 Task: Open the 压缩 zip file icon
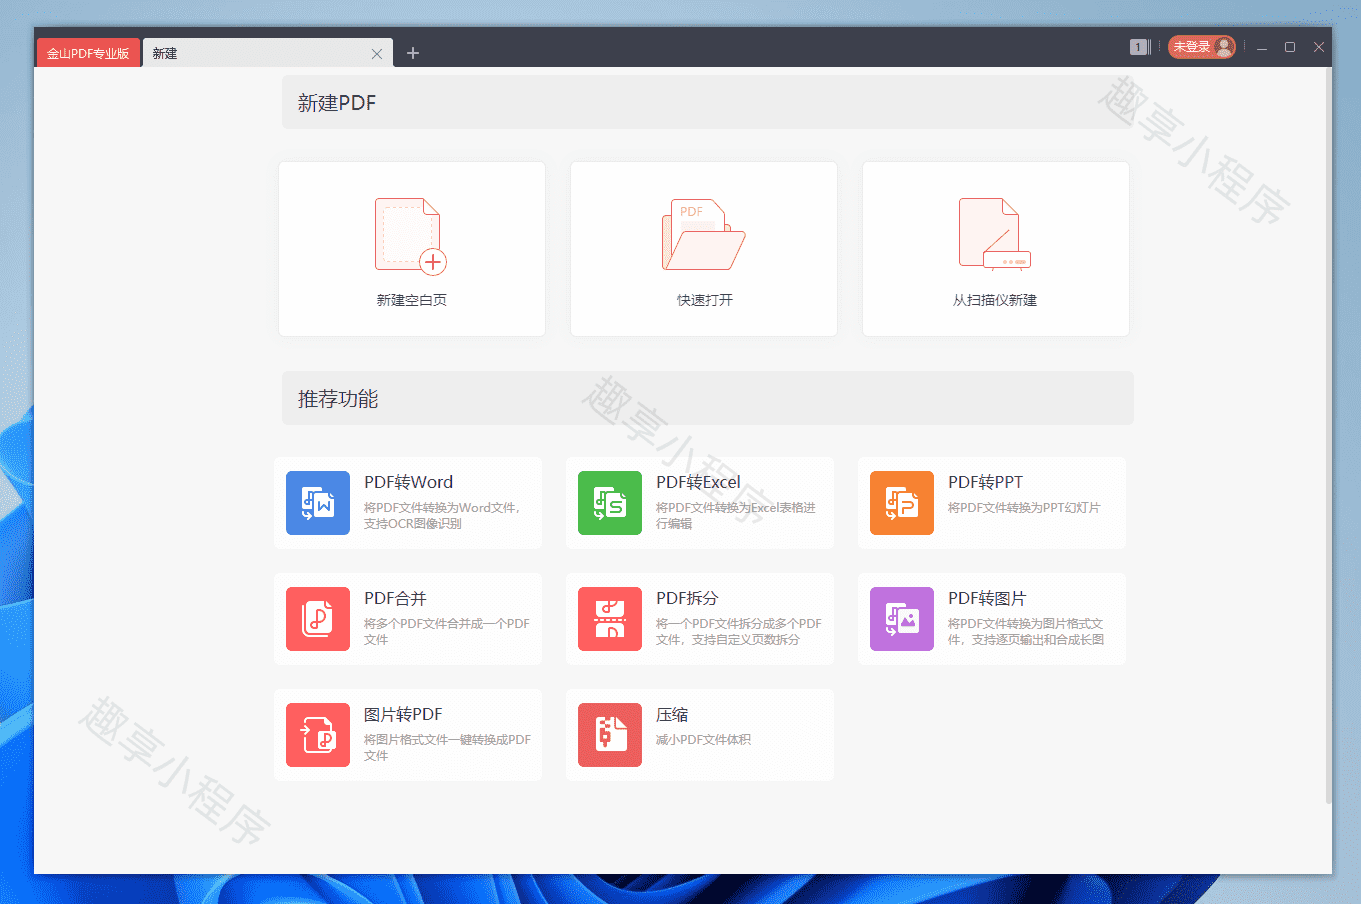click(610, 735)
